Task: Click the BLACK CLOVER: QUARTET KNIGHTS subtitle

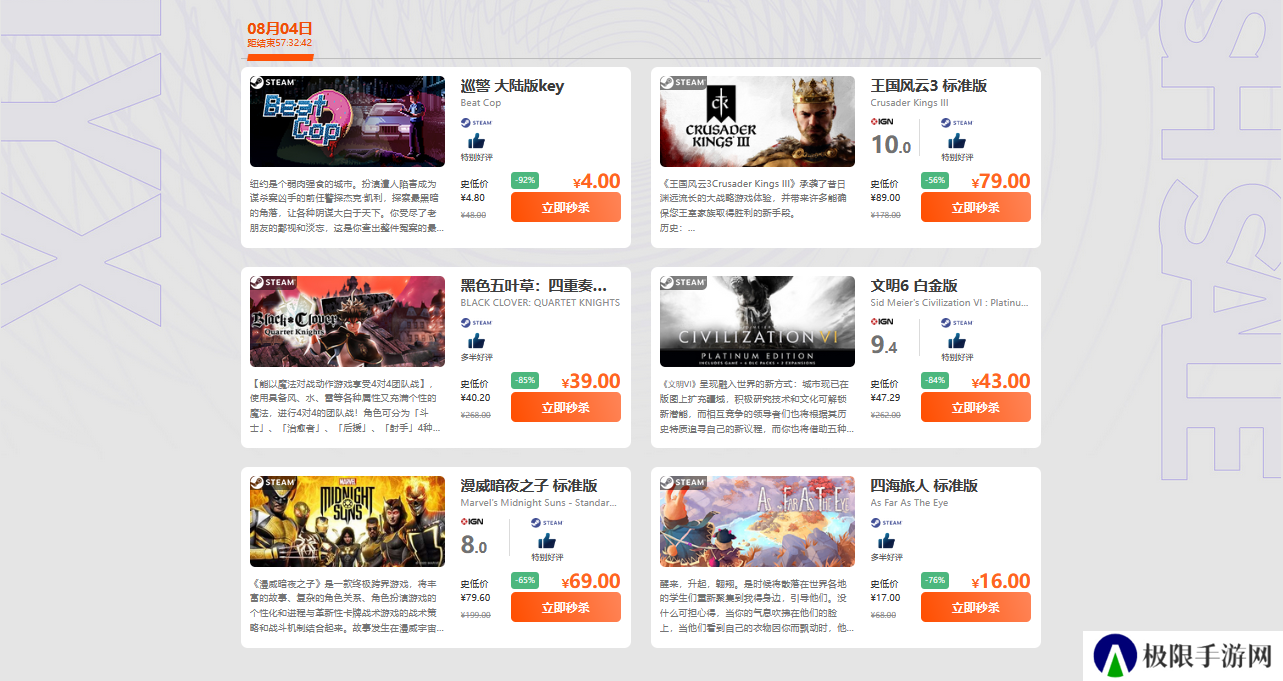Action: [x=540, y=303]
